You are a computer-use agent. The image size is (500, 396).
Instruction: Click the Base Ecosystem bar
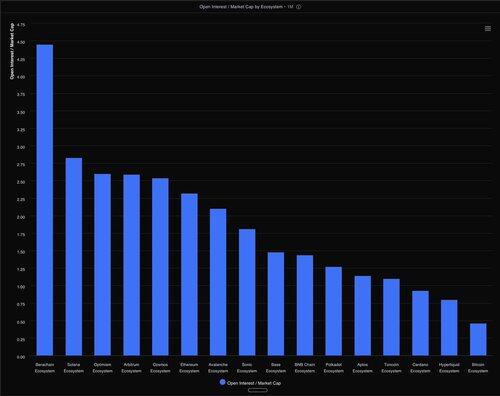click(276, 304)
